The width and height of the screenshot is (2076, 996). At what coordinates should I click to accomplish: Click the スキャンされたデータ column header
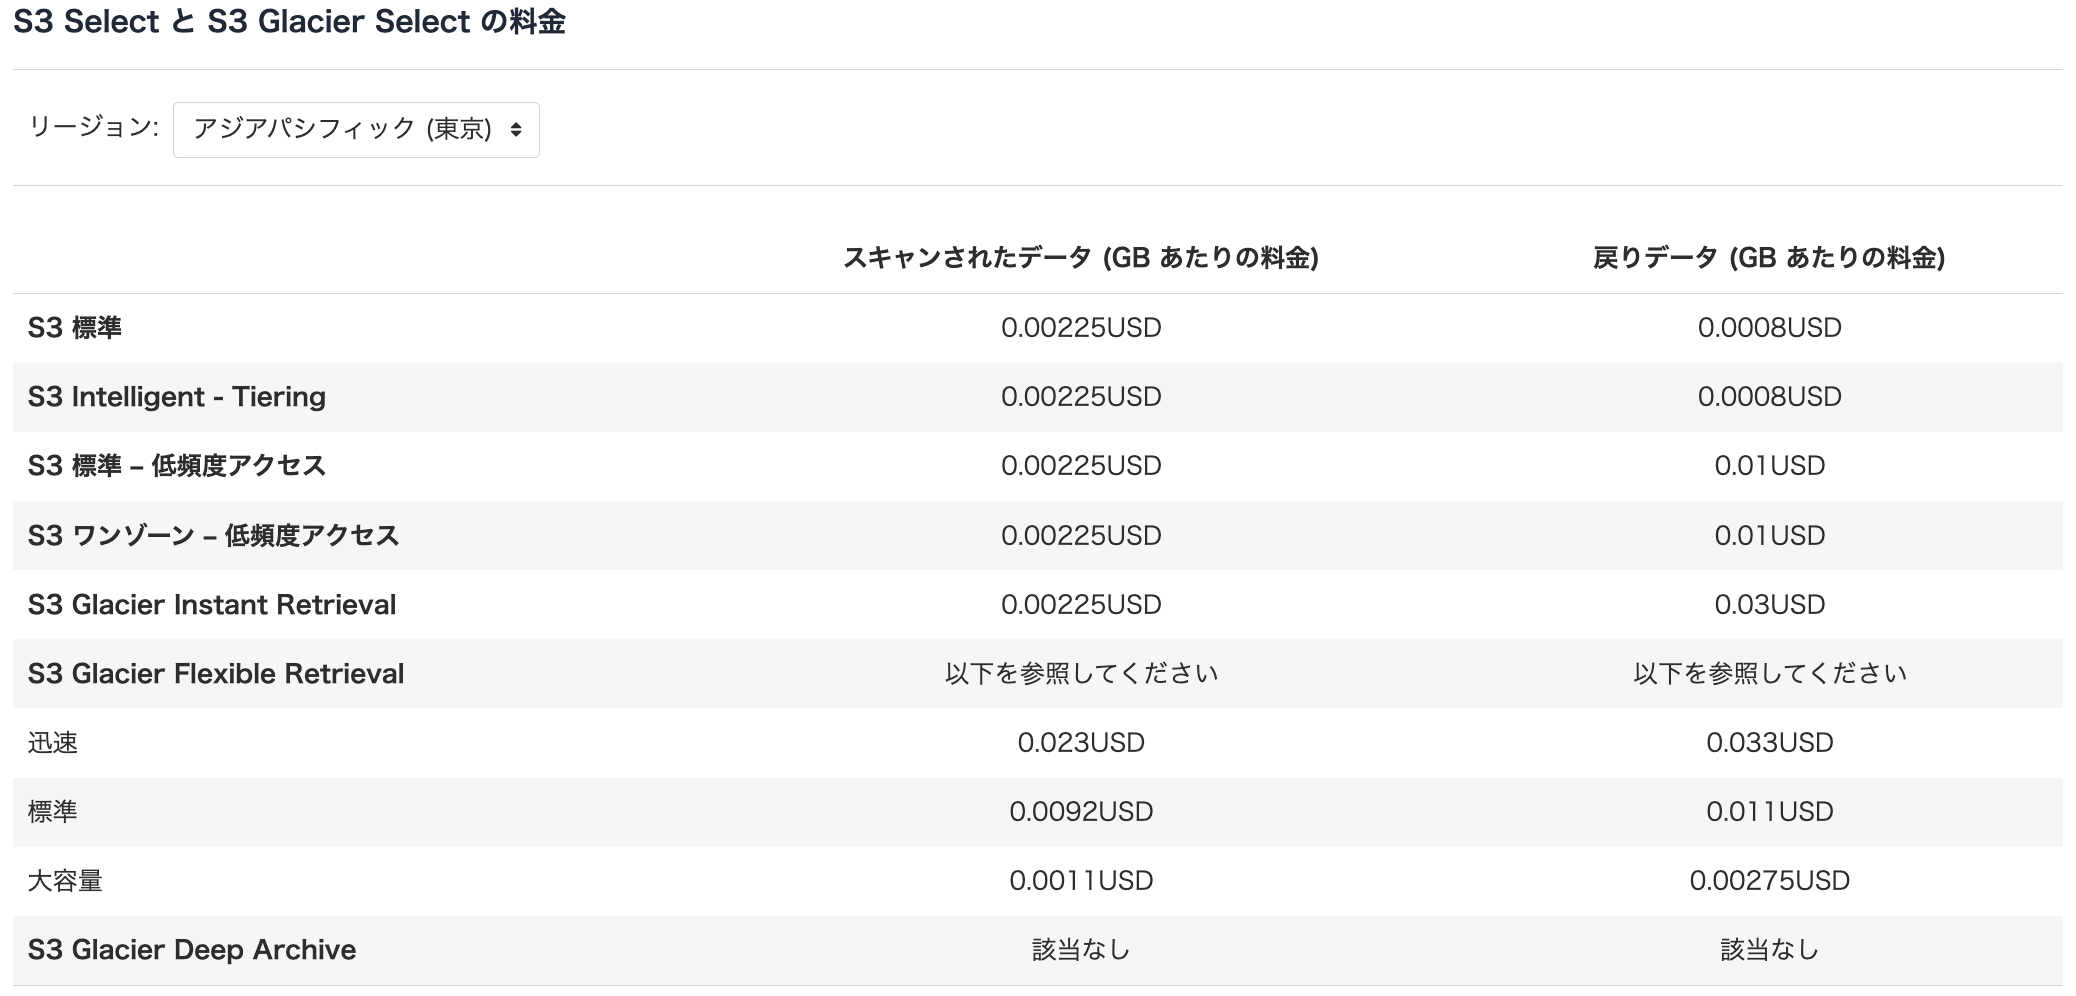point(1083,255)
